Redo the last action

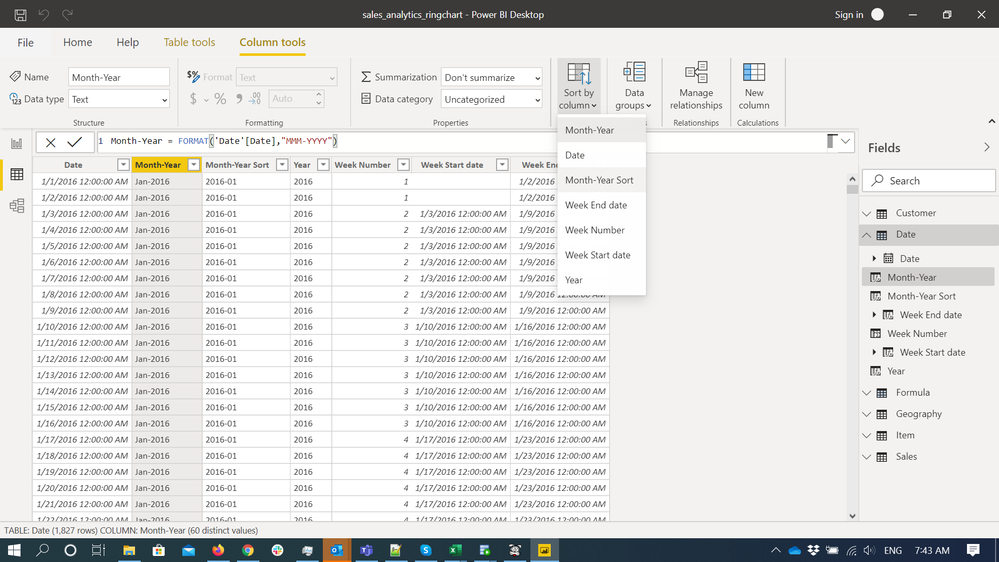point(67,15)
